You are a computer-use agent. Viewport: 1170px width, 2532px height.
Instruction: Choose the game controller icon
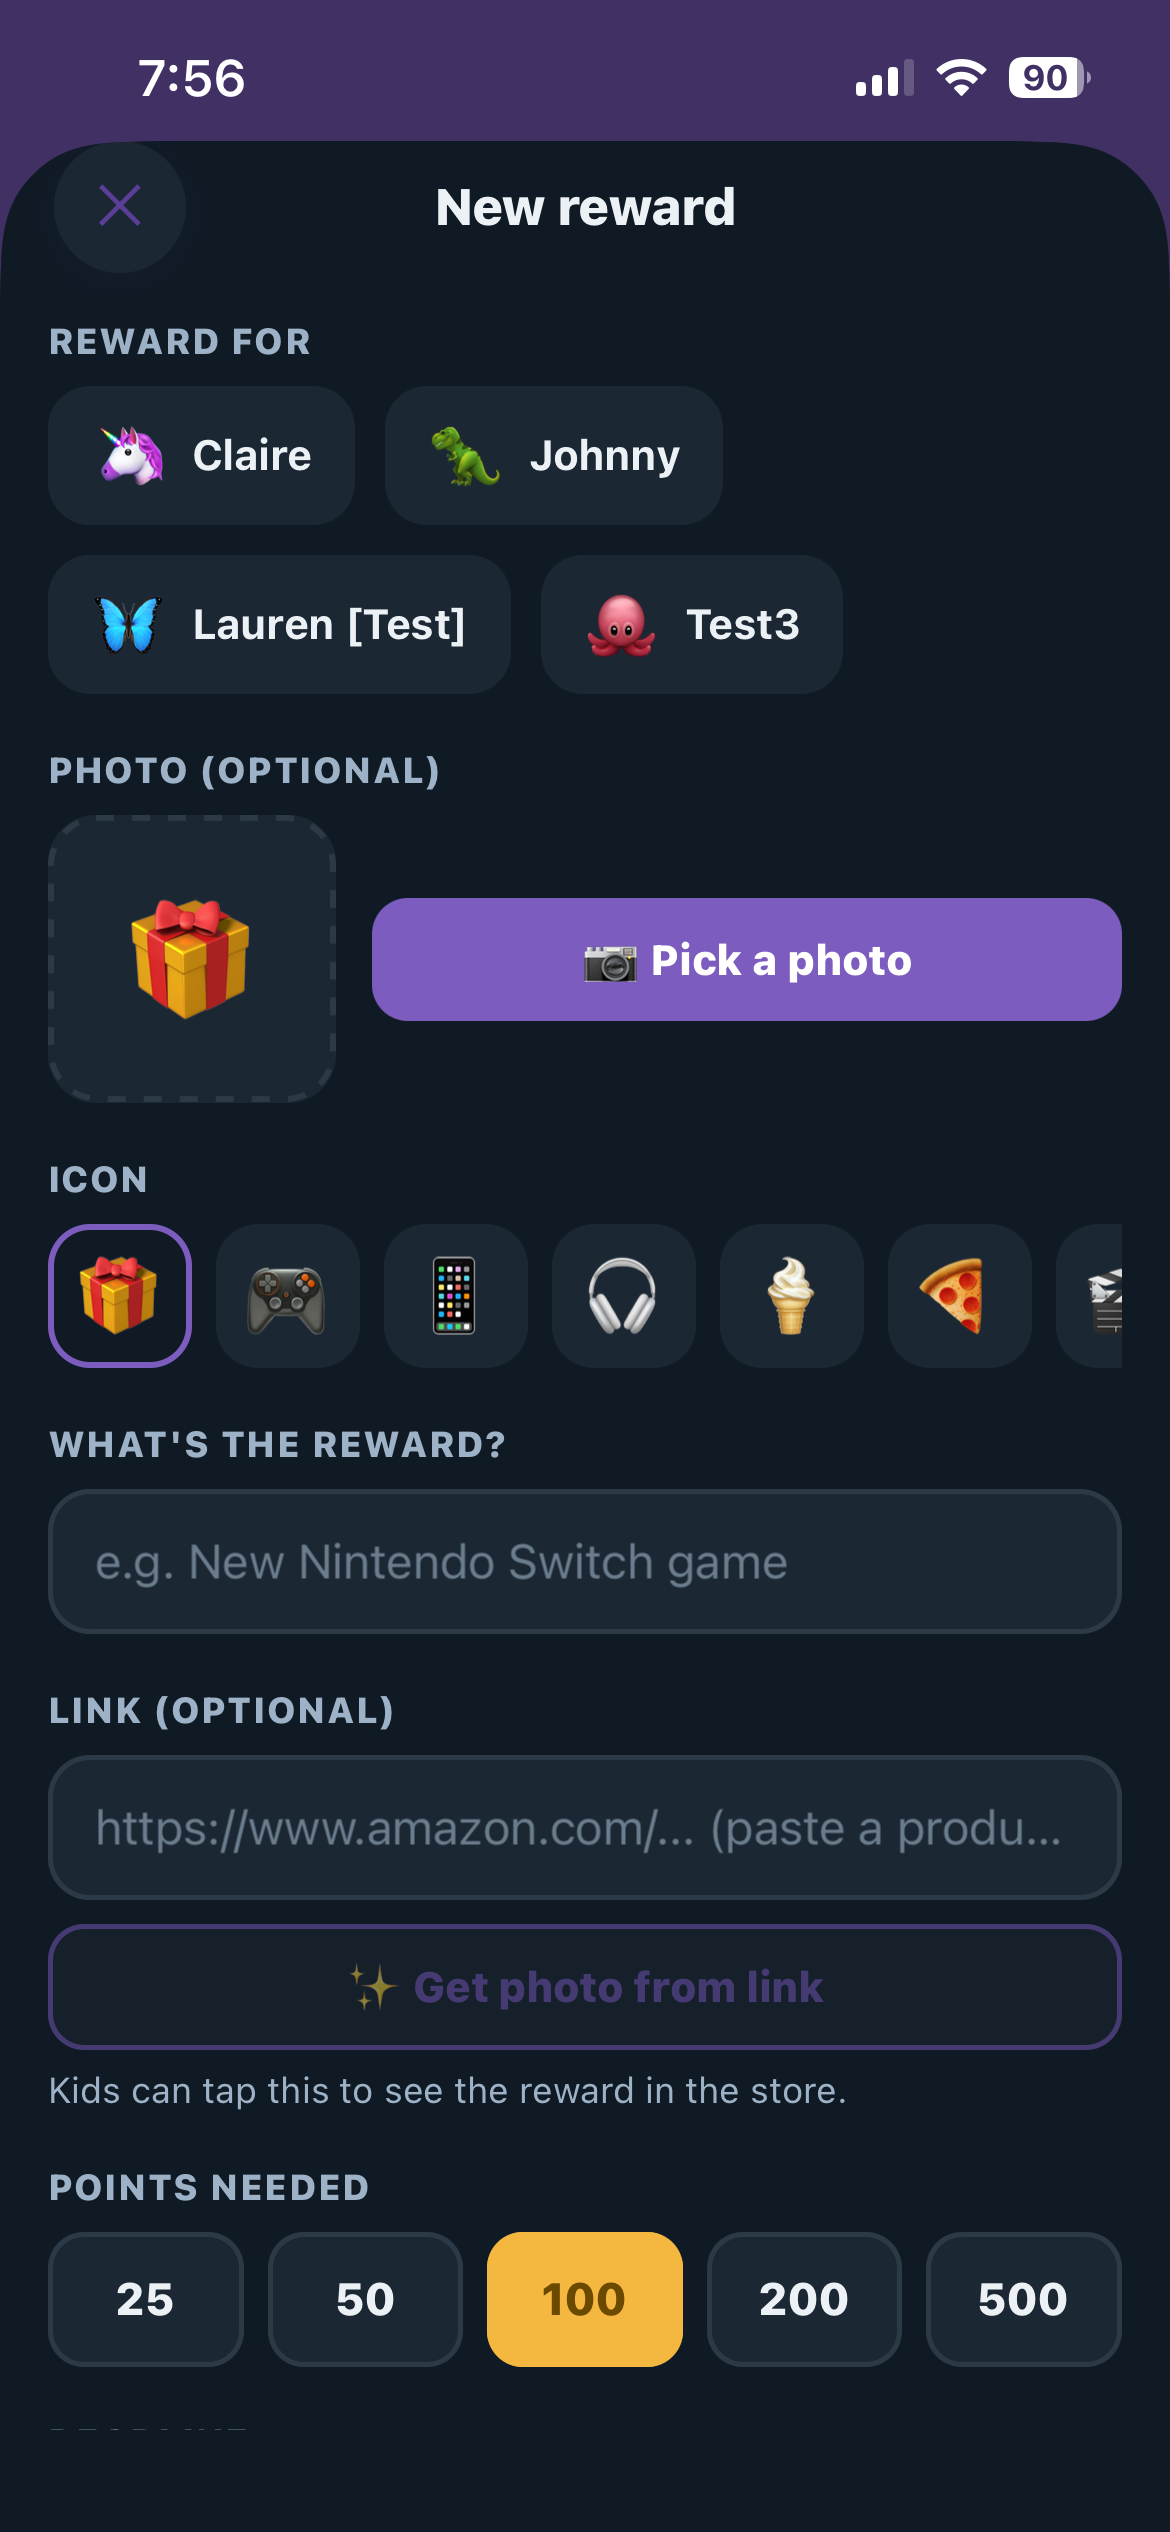[288, 1295]
